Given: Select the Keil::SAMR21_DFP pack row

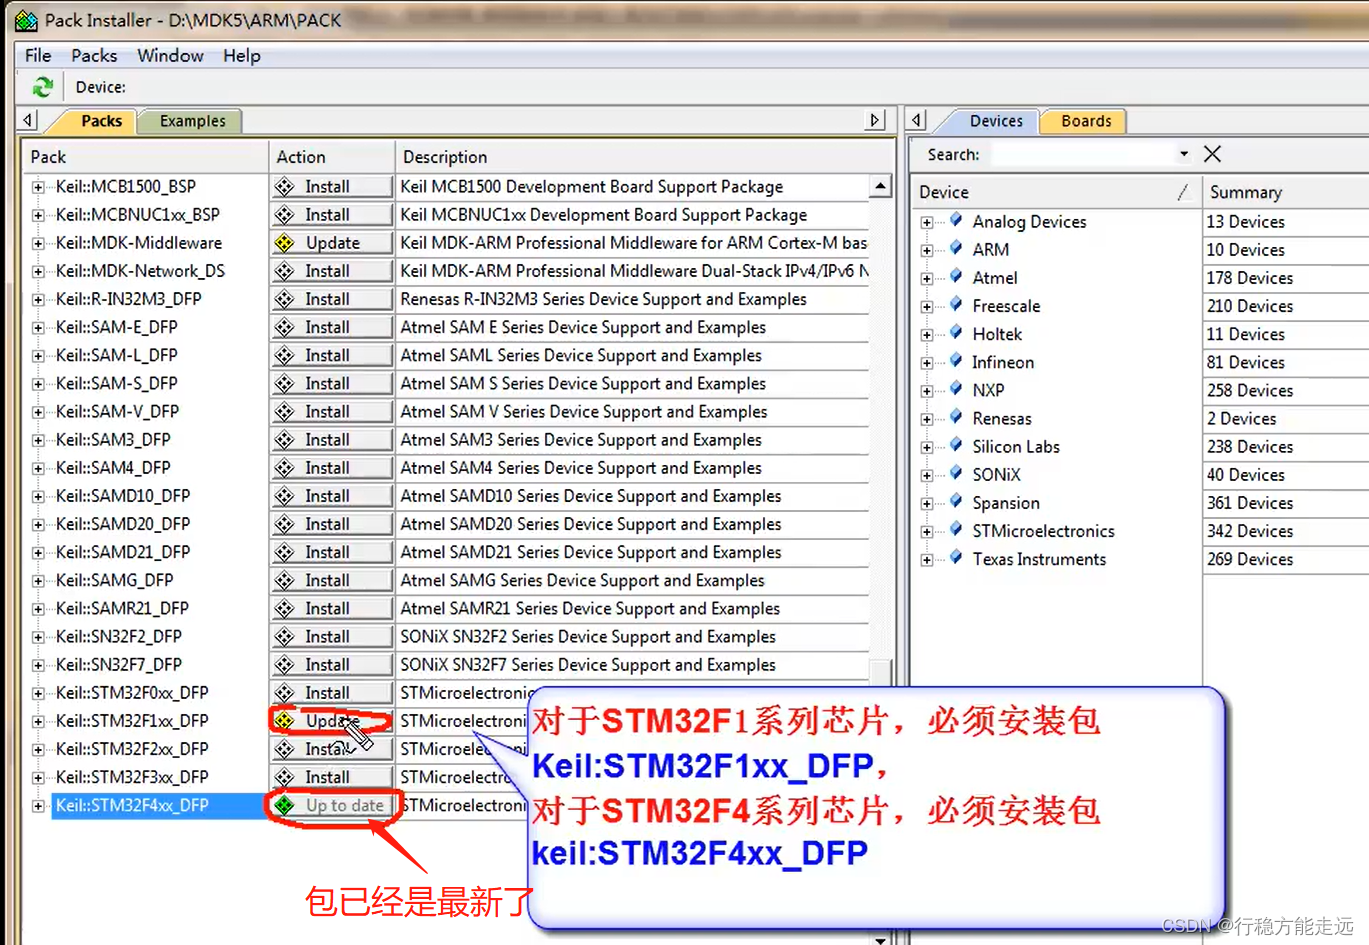Looking at the screenshot, I should [122, 608].
